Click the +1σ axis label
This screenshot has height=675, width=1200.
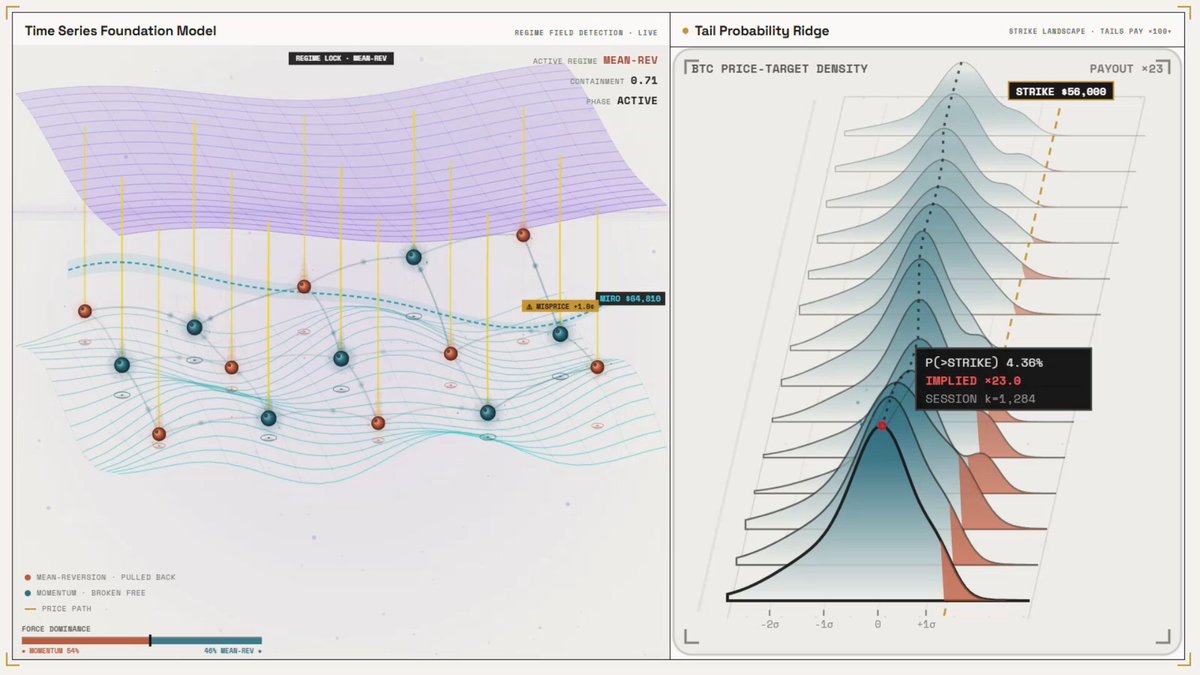pyautogui.click(x=926, y=624)
